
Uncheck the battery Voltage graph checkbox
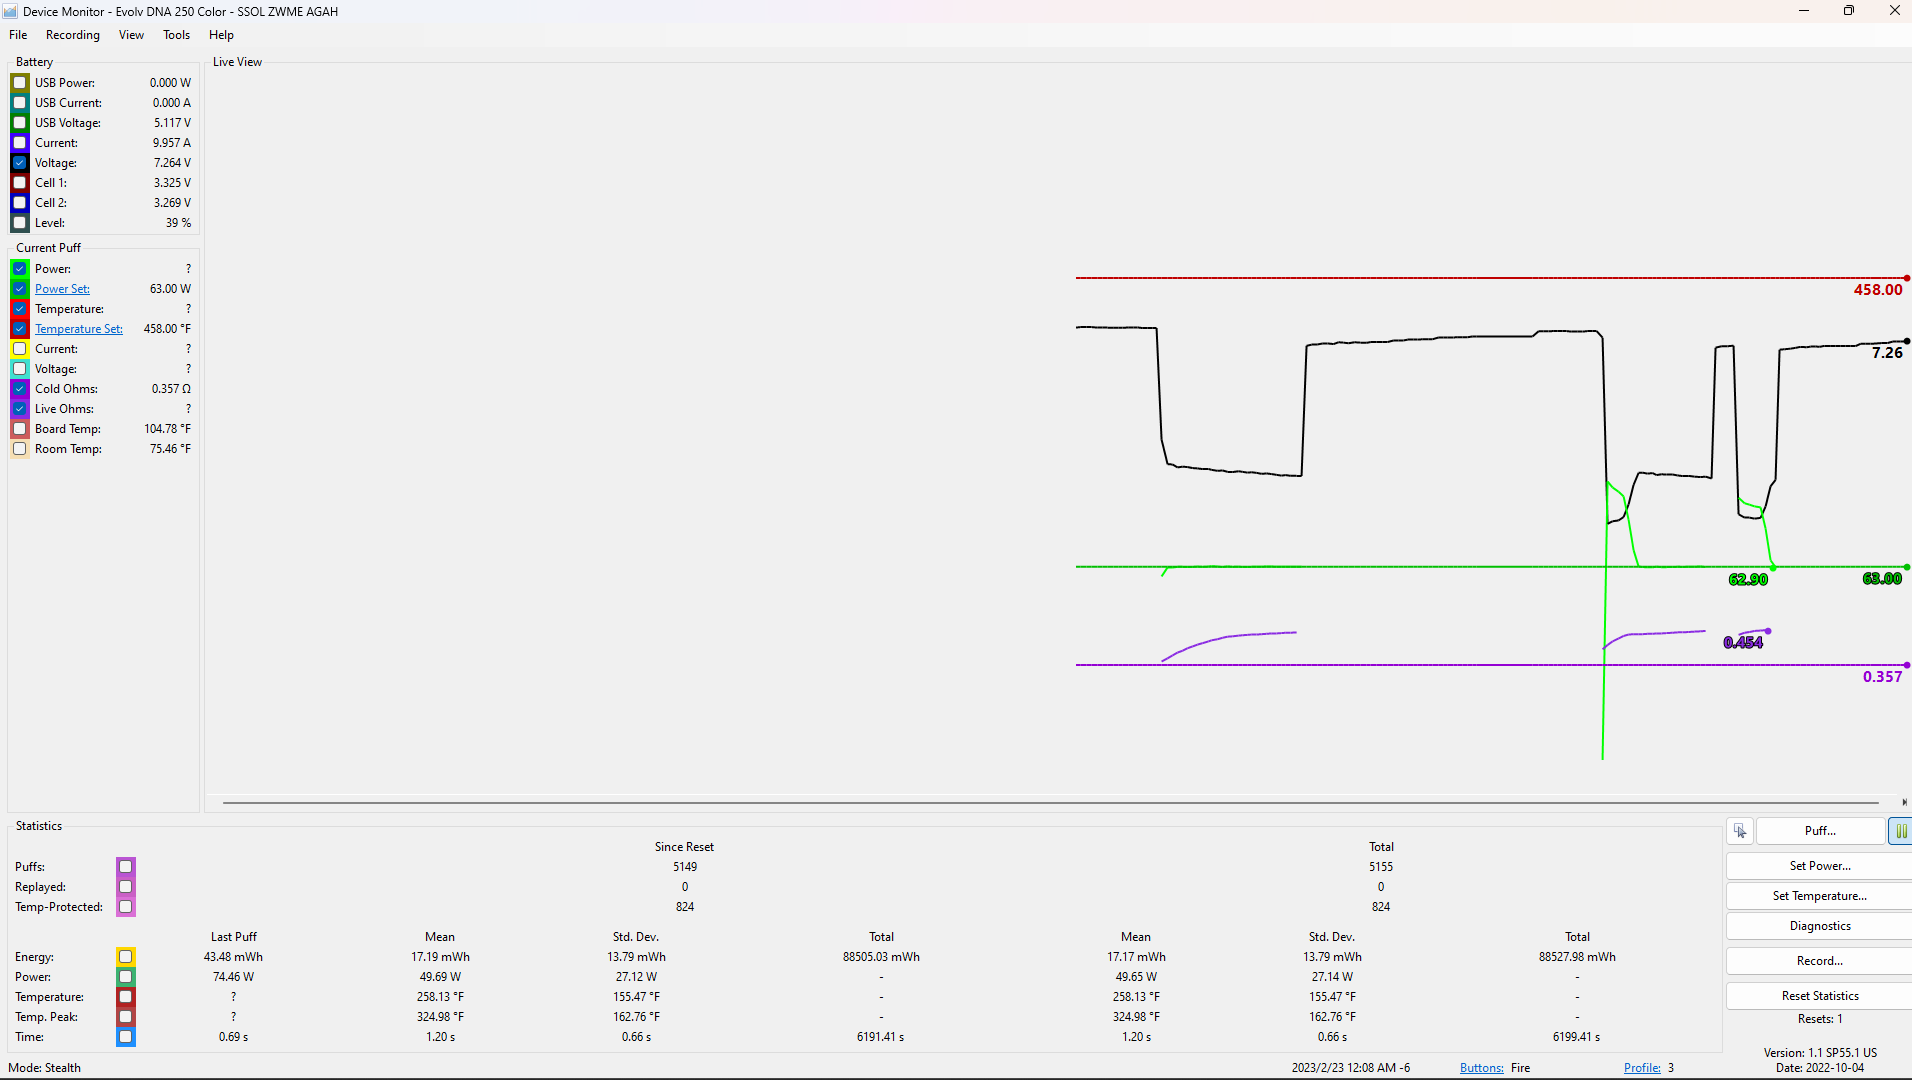20,163
